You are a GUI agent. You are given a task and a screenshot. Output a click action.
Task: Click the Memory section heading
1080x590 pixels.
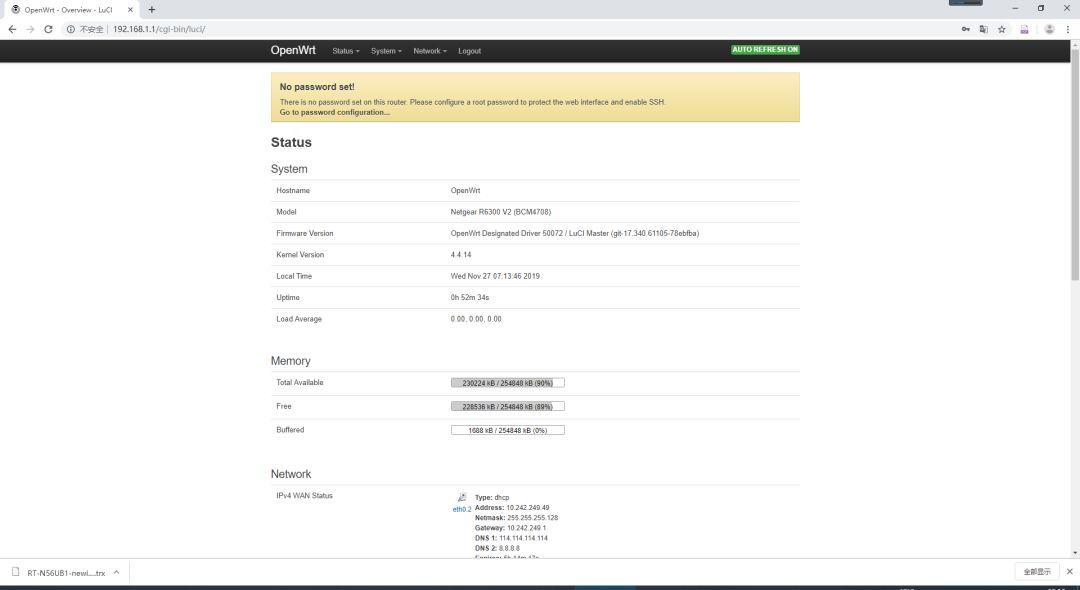(x=291, y=361)
